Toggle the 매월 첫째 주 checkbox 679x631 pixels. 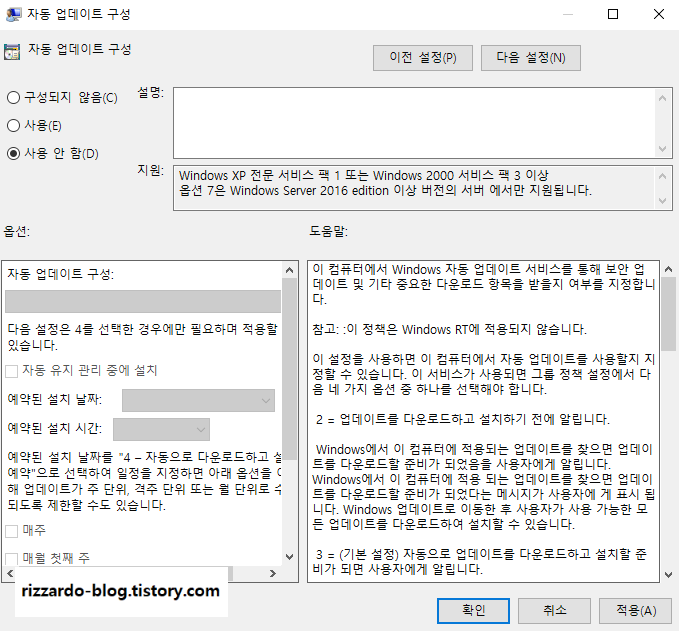pyautogui.click(x=11, y=559)
